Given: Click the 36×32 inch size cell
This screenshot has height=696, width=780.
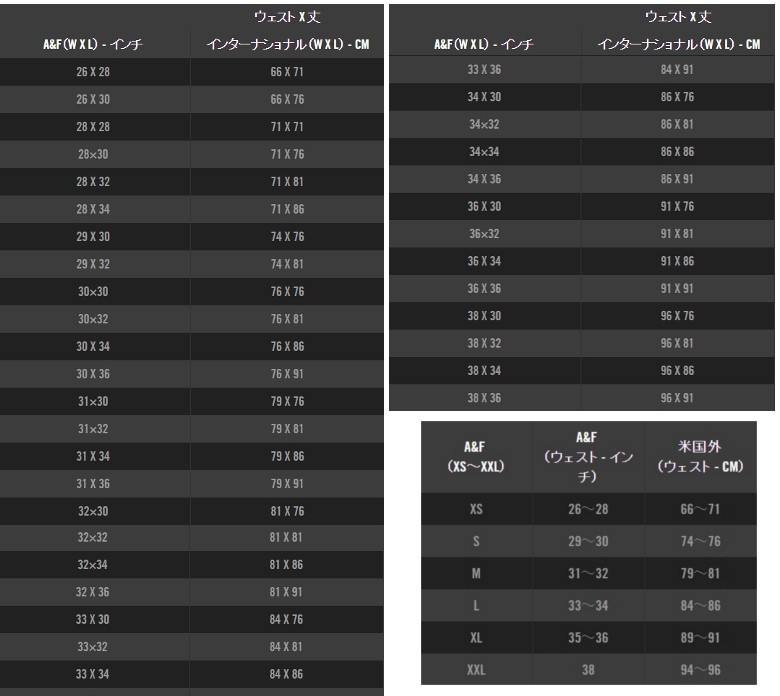Looking at the screenshot, I should (x=484, y=234).
